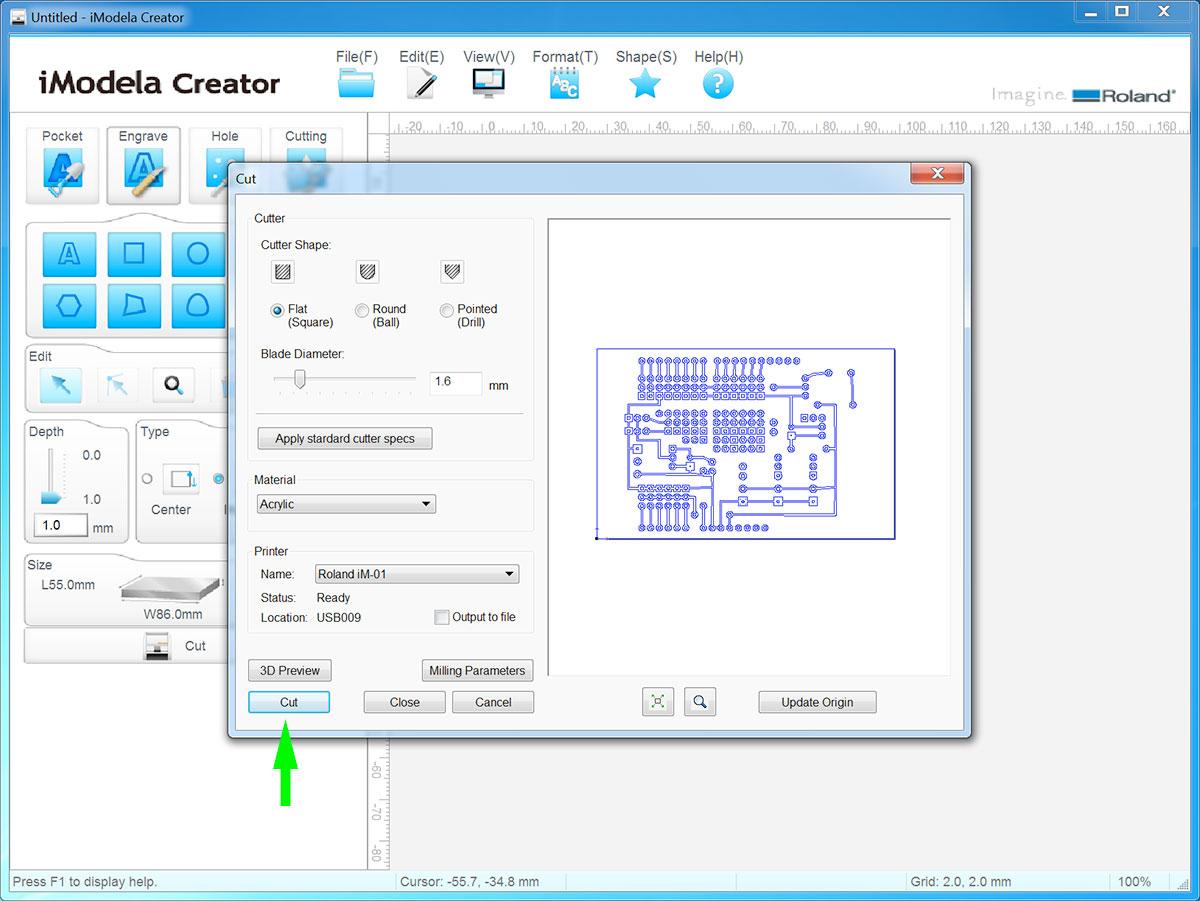Open the File browser icon
Image resolution: width=1200 pixels, height=901 pixels.
pyautogui.click(x=356, y=82)
